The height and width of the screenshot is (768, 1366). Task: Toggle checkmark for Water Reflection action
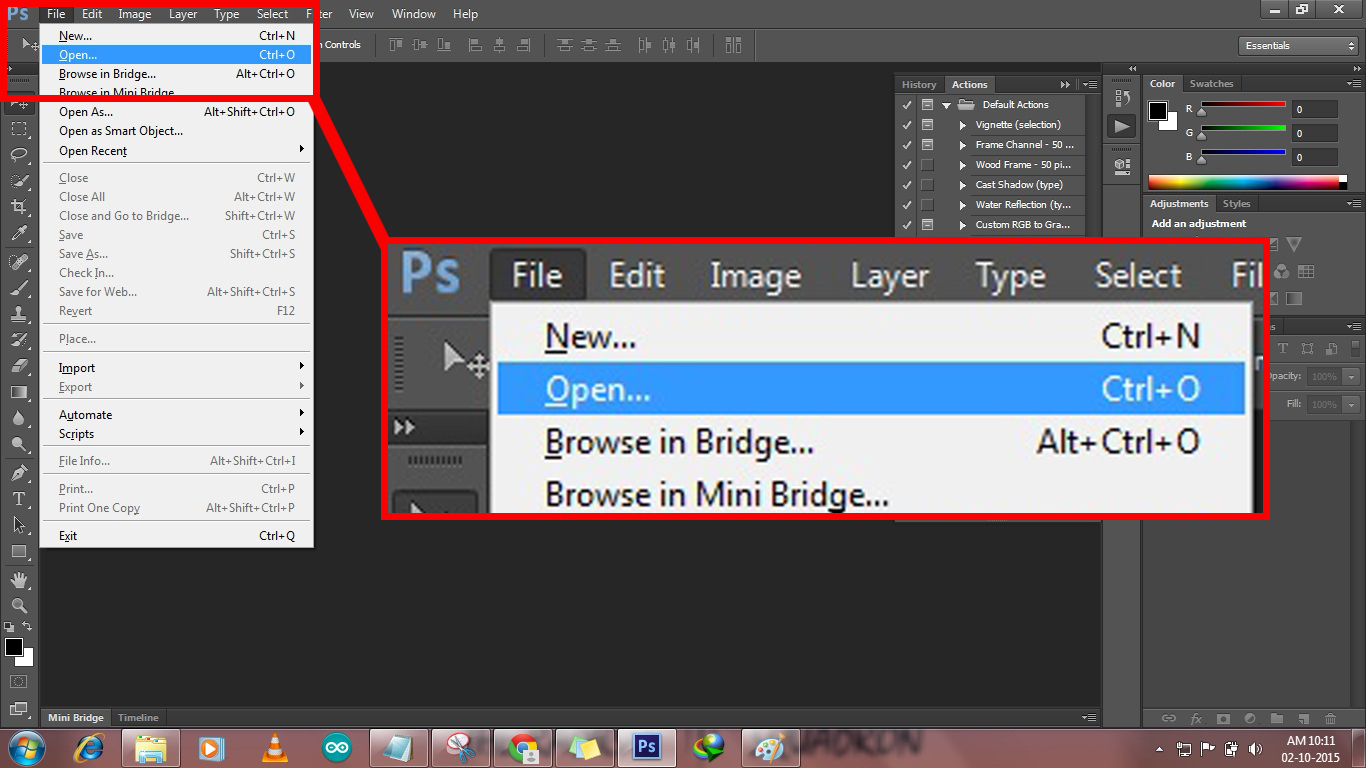[x=907, y=204]
